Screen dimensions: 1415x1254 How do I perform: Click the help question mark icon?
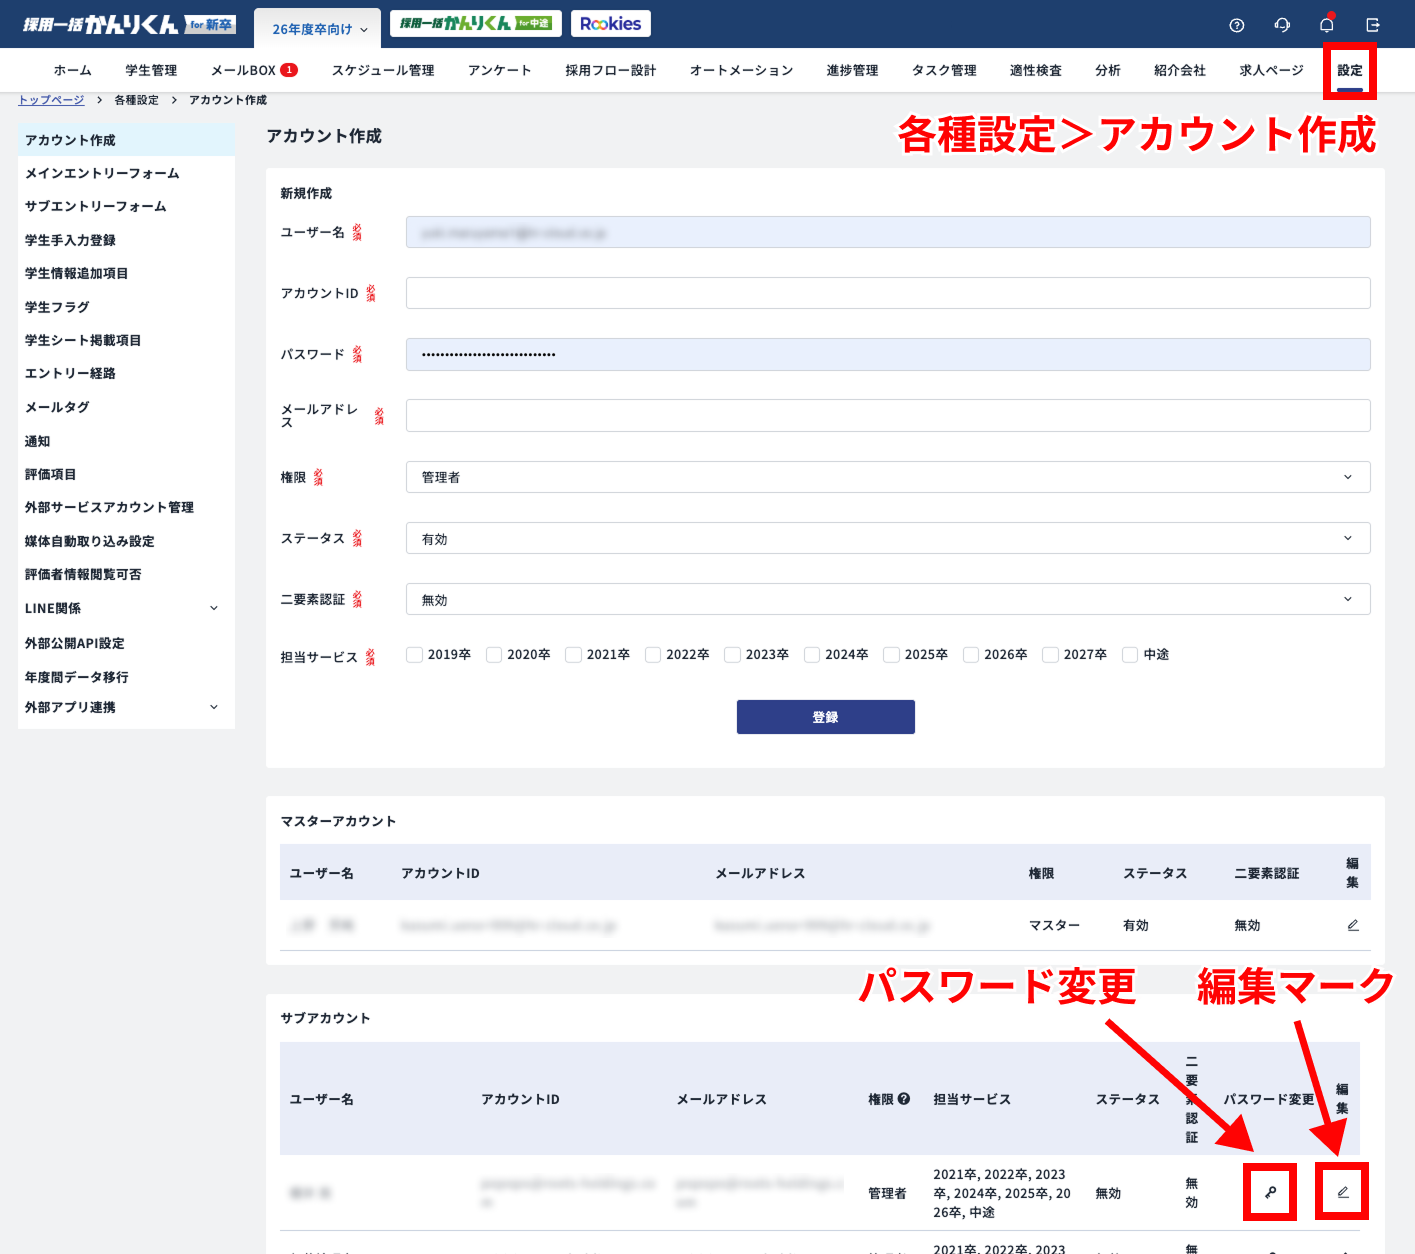click(x=1236, y=25)
